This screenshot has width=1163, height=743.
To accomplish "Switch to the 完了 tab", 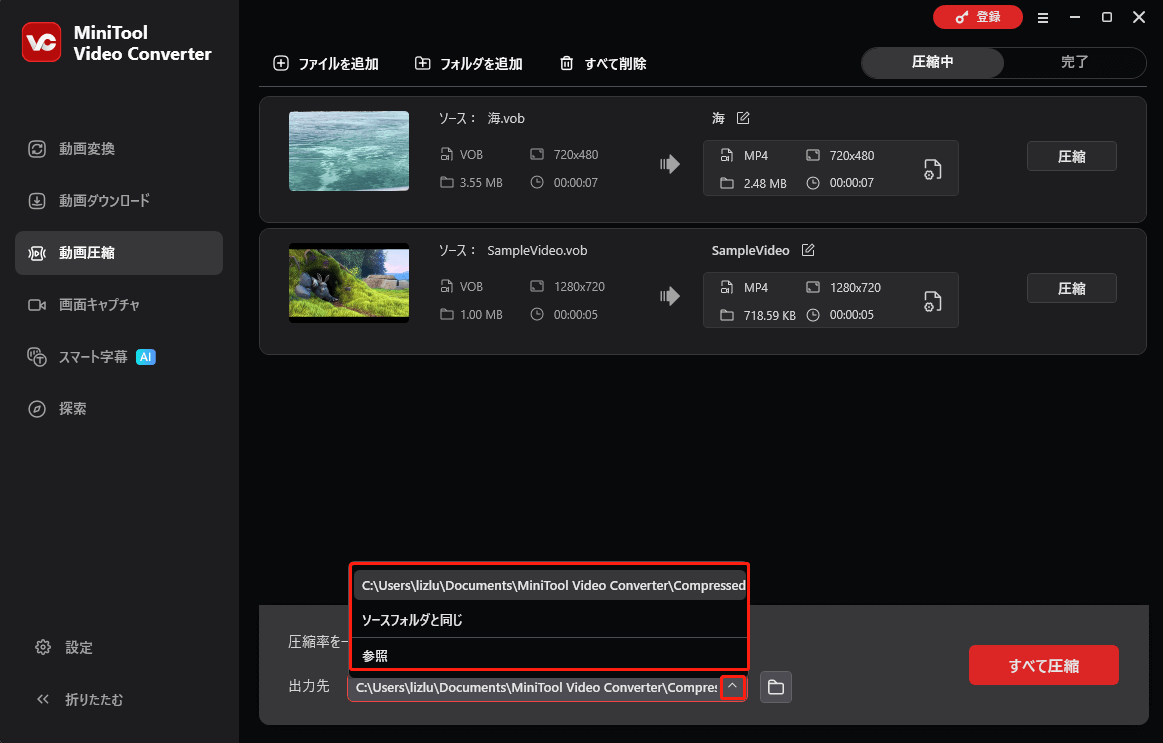I will click(1075, 62).
